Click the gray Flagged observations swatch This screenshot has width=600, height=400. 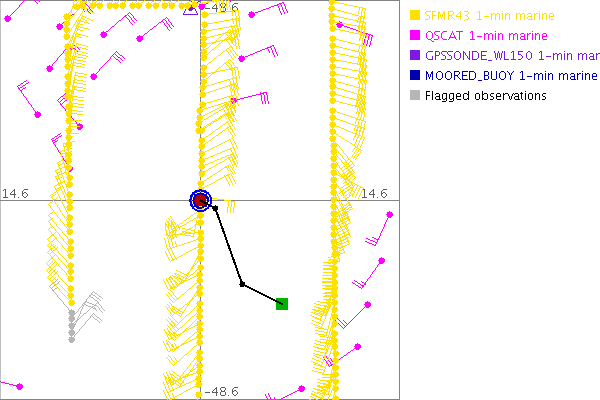(x=415, y=96)
